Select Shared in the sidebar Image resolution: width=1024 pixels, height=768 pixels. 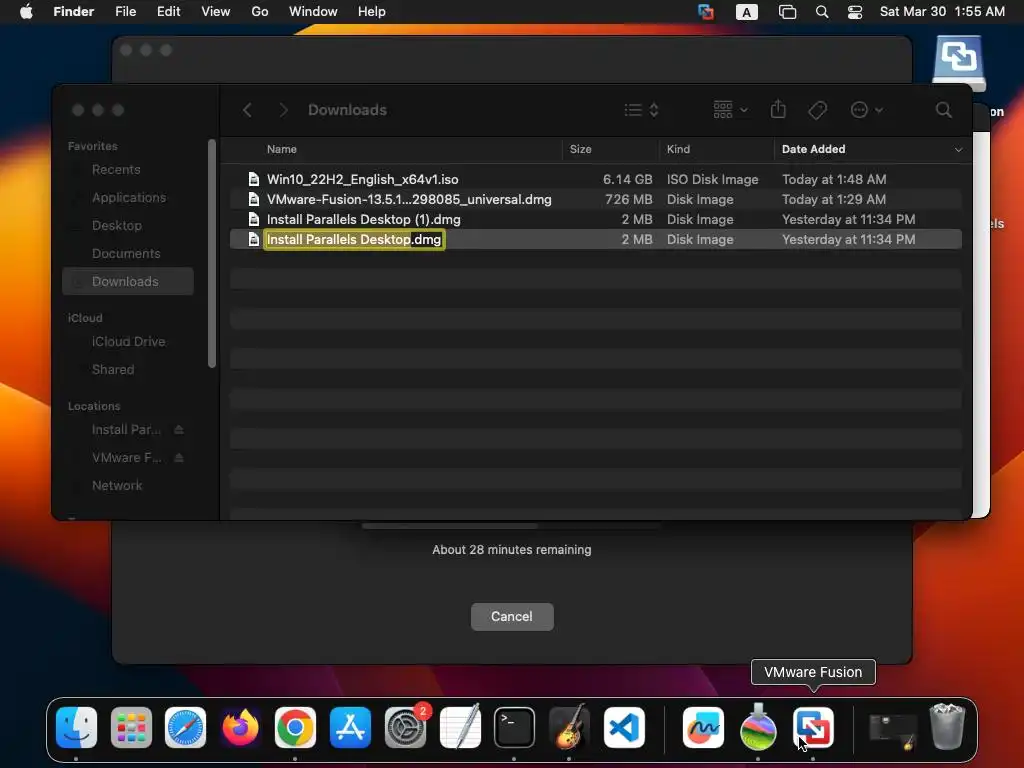point(128,370)
